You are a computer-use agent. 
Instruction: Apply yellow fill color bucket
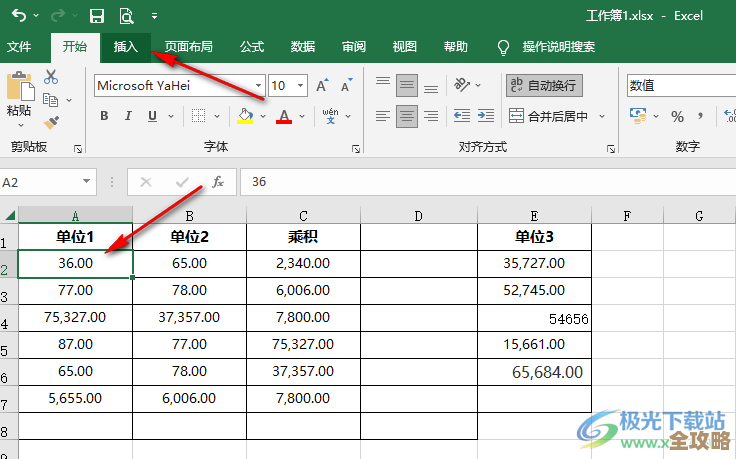(245, 115)
